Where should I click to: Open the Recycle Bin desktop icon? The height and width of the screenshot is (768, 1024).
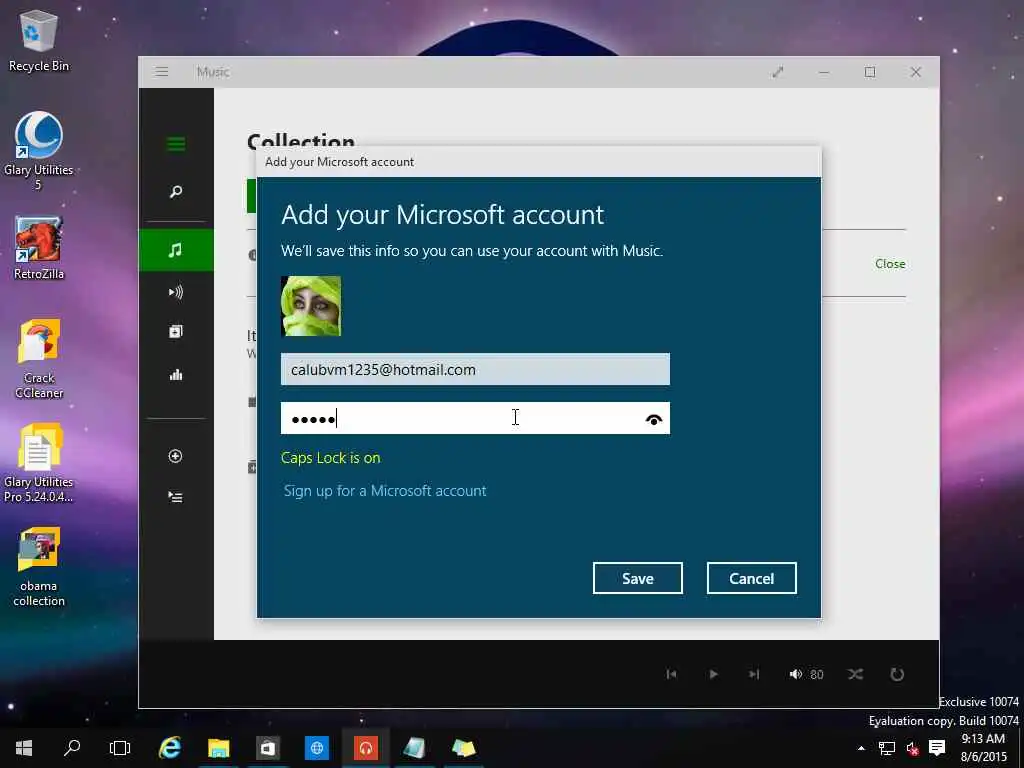pyautogui.click(x=39, y=40)
